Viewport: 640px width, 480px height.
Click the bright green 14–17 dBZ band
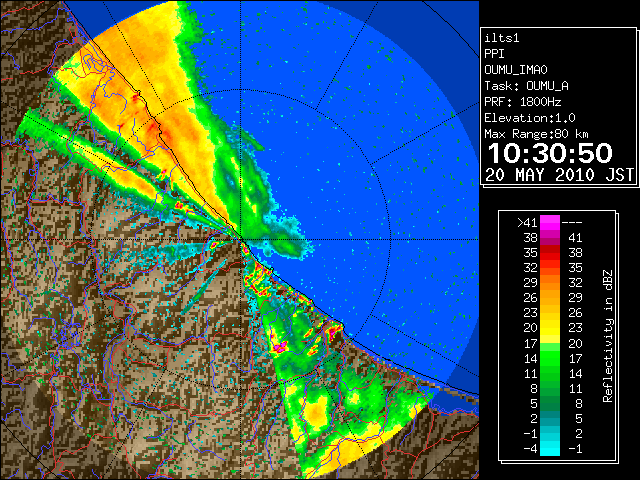coord(550,358)
